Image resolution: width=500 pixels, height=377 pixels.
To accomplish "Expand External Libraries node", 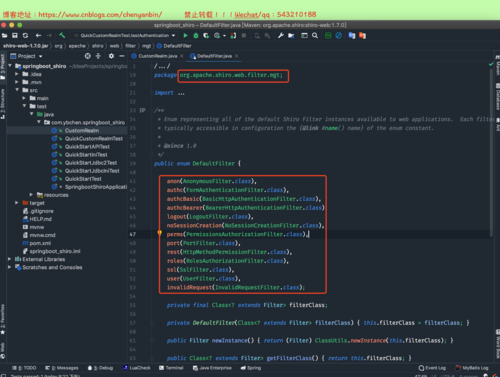I will [x=9, y=259].
